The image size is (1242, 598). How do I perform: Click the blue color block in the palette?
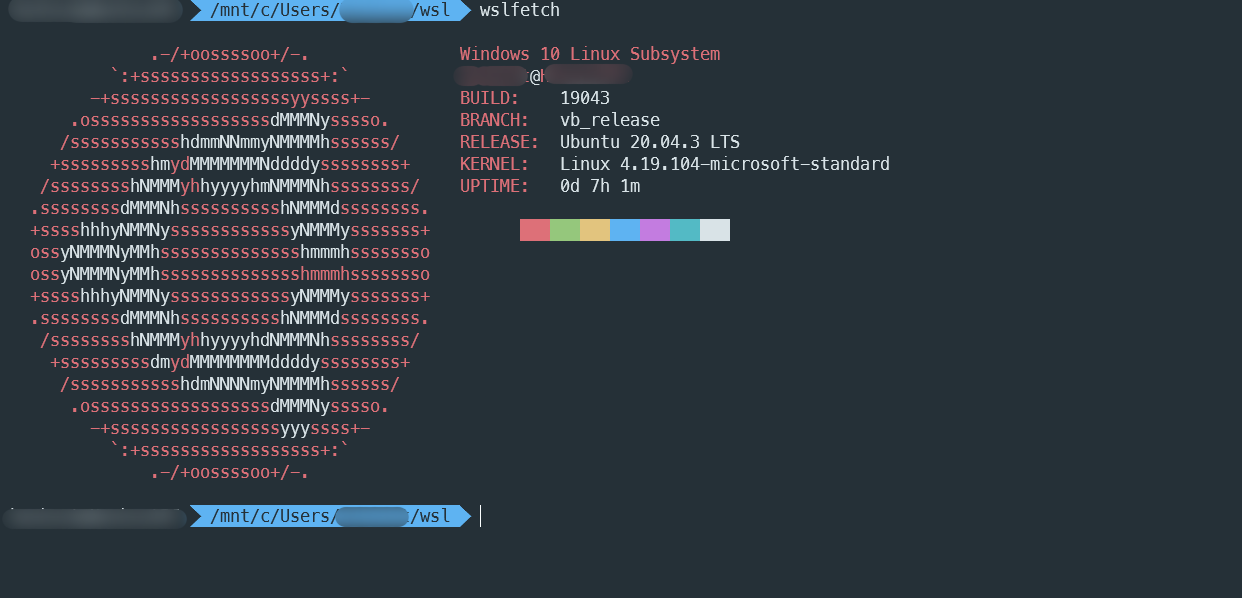625,230
